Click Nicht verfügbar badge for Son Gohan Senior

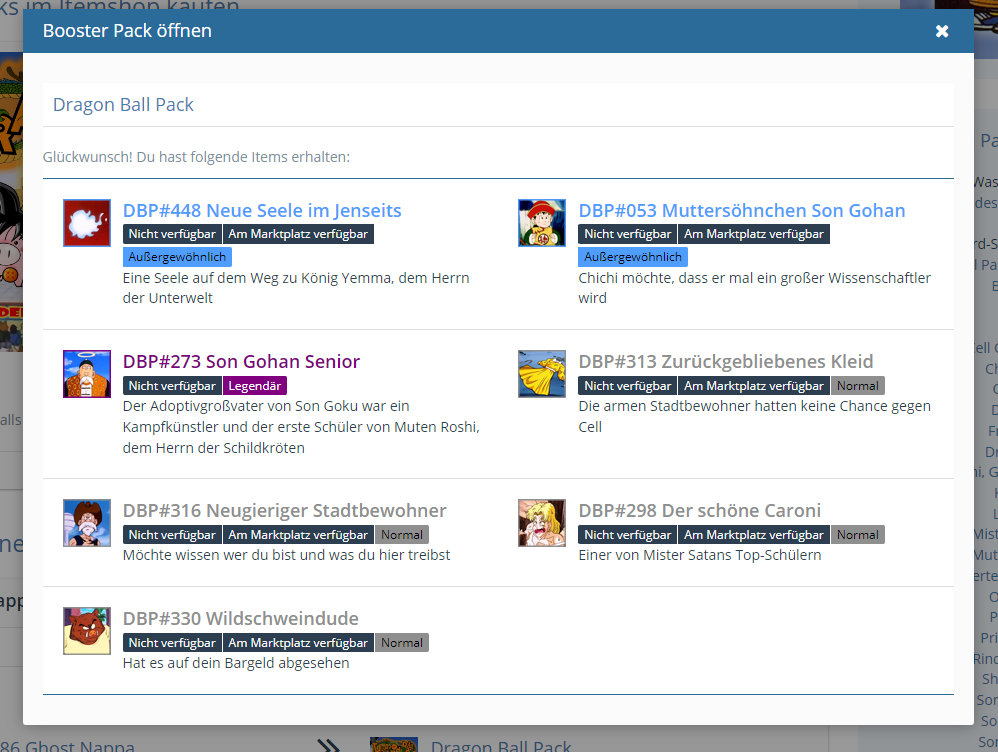172,386
